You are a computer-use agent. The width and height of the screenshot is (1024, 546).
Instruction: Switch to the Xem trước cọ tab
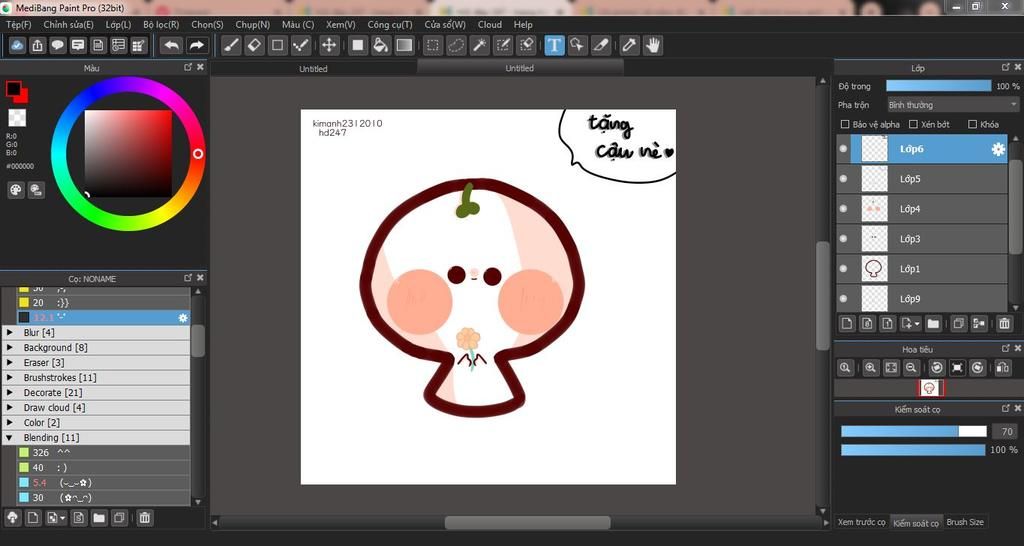(861, 522)
